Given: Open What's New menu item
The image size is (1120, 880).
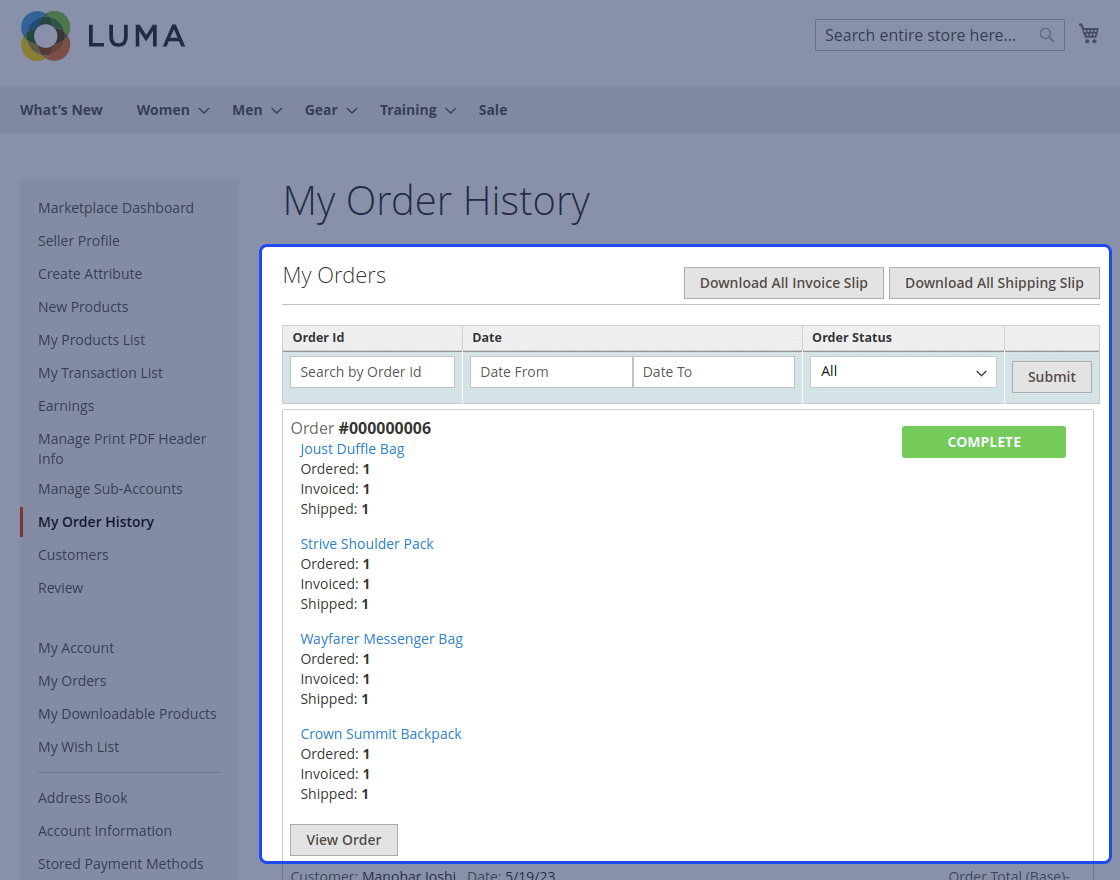Looking at the screenshot, I should 61,110.
